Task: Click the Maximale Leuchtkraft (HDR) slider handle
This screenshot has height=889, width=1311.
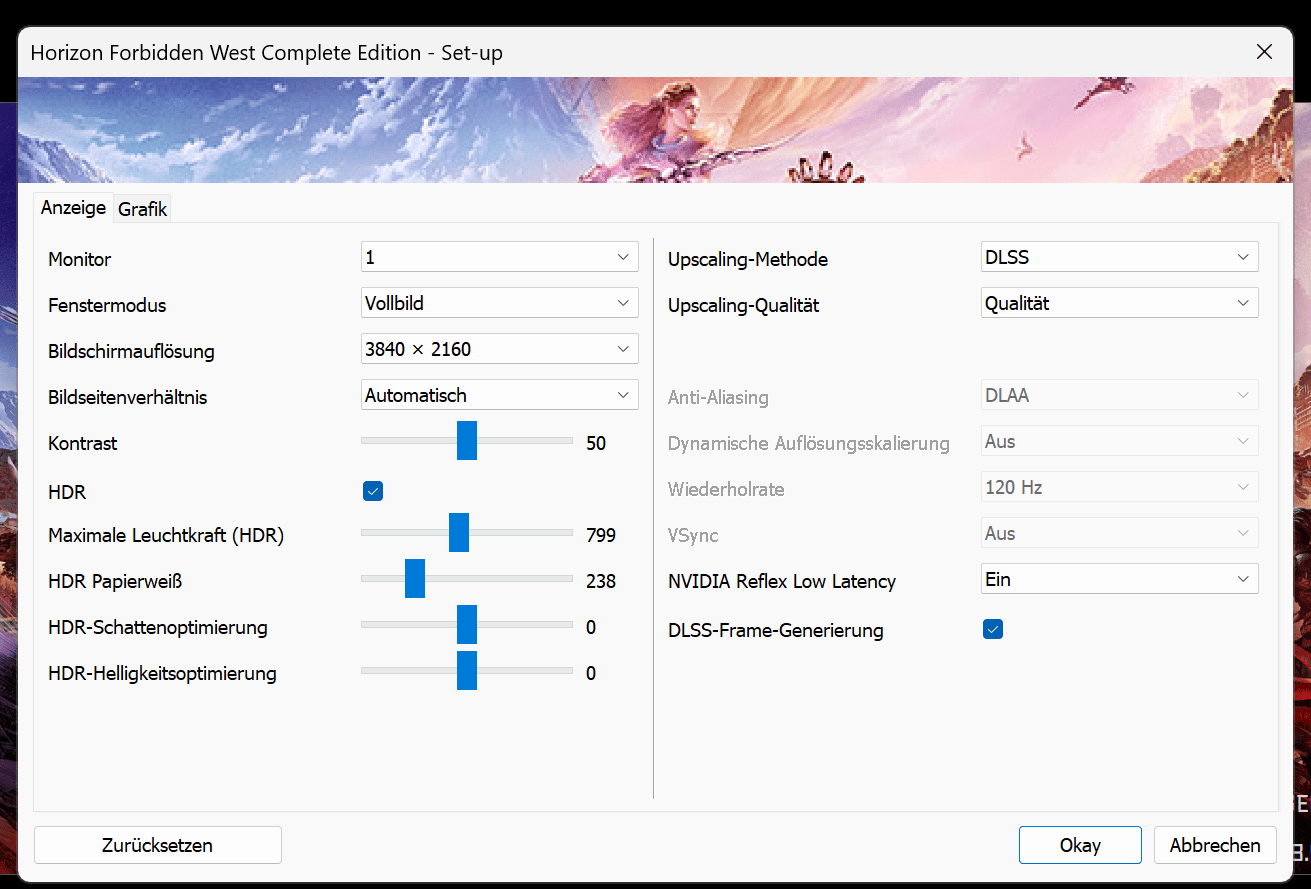Action: click(459, 532)
